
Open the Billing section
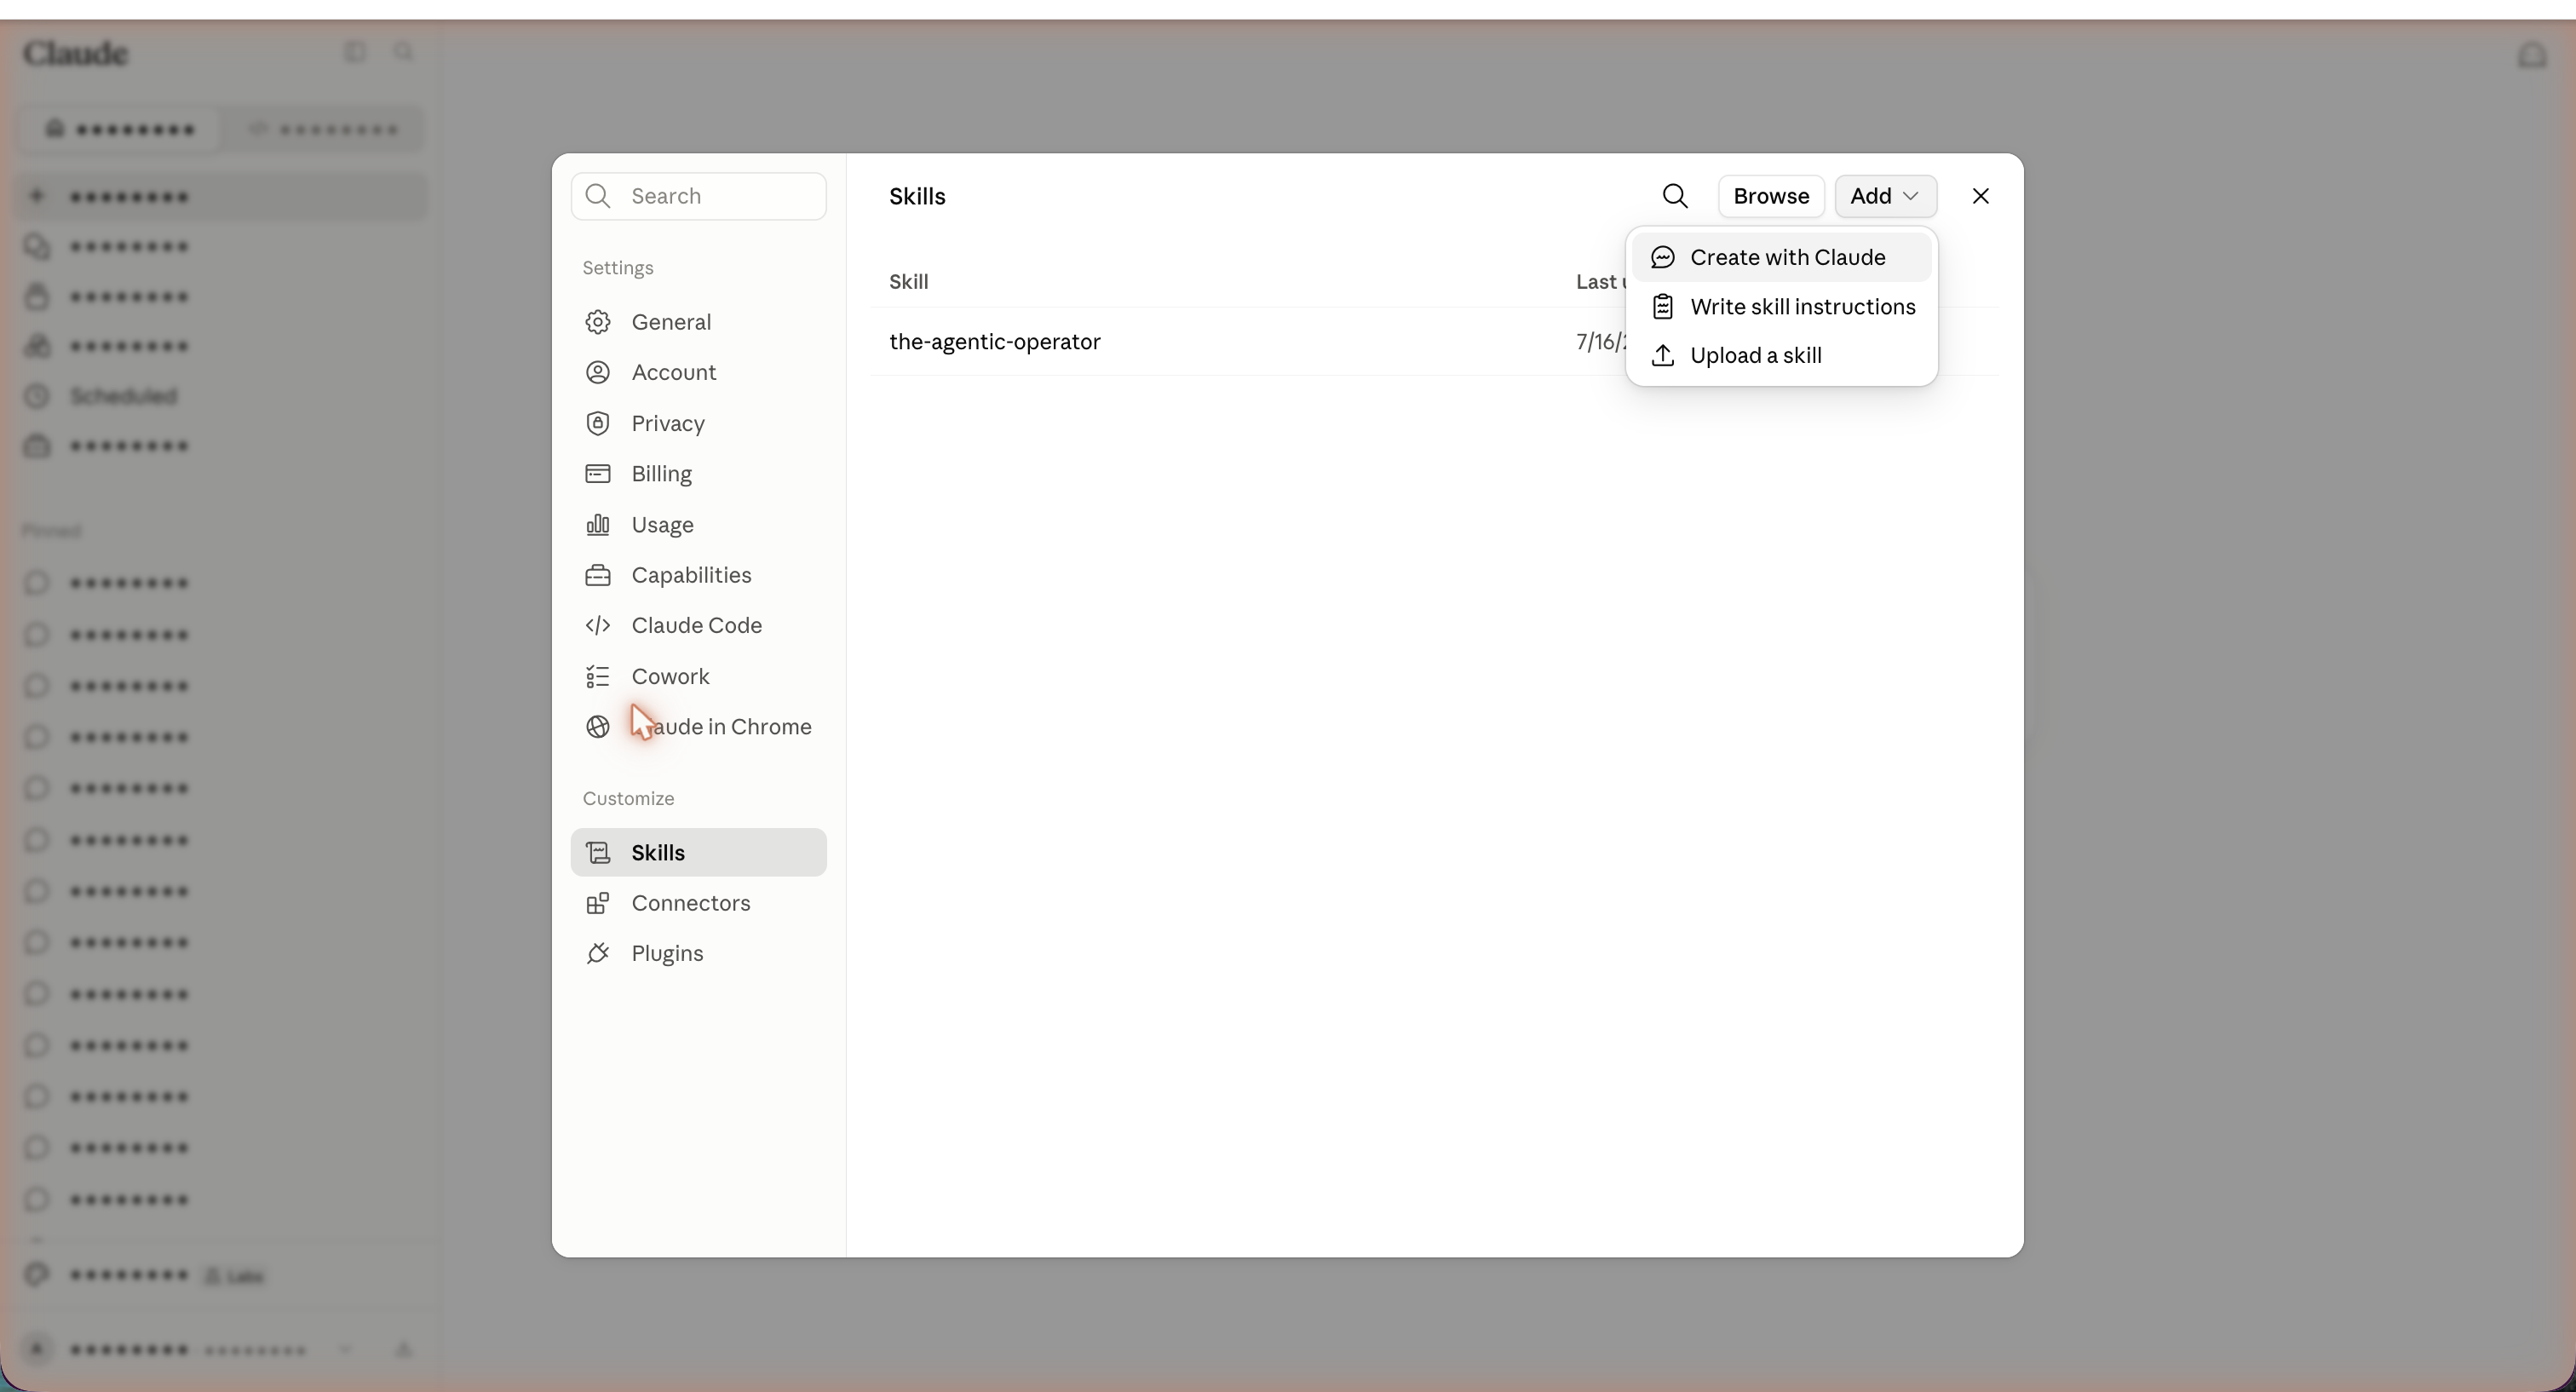pos(698,473)
